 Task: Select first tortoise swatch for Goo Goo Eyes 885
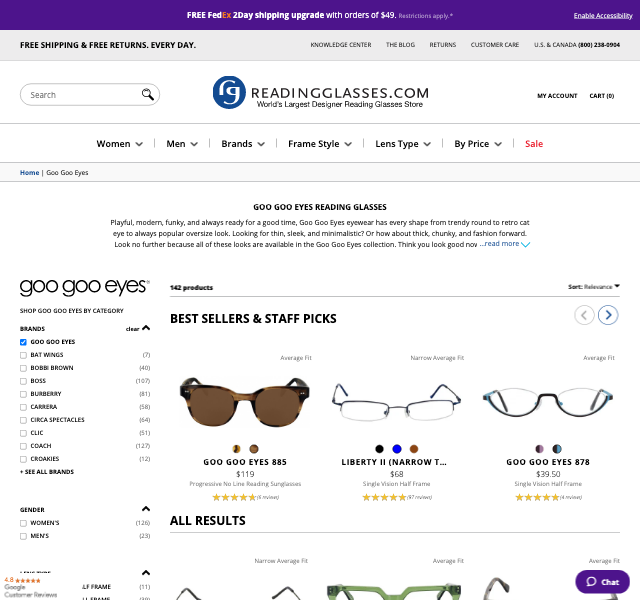click(236, 449)
